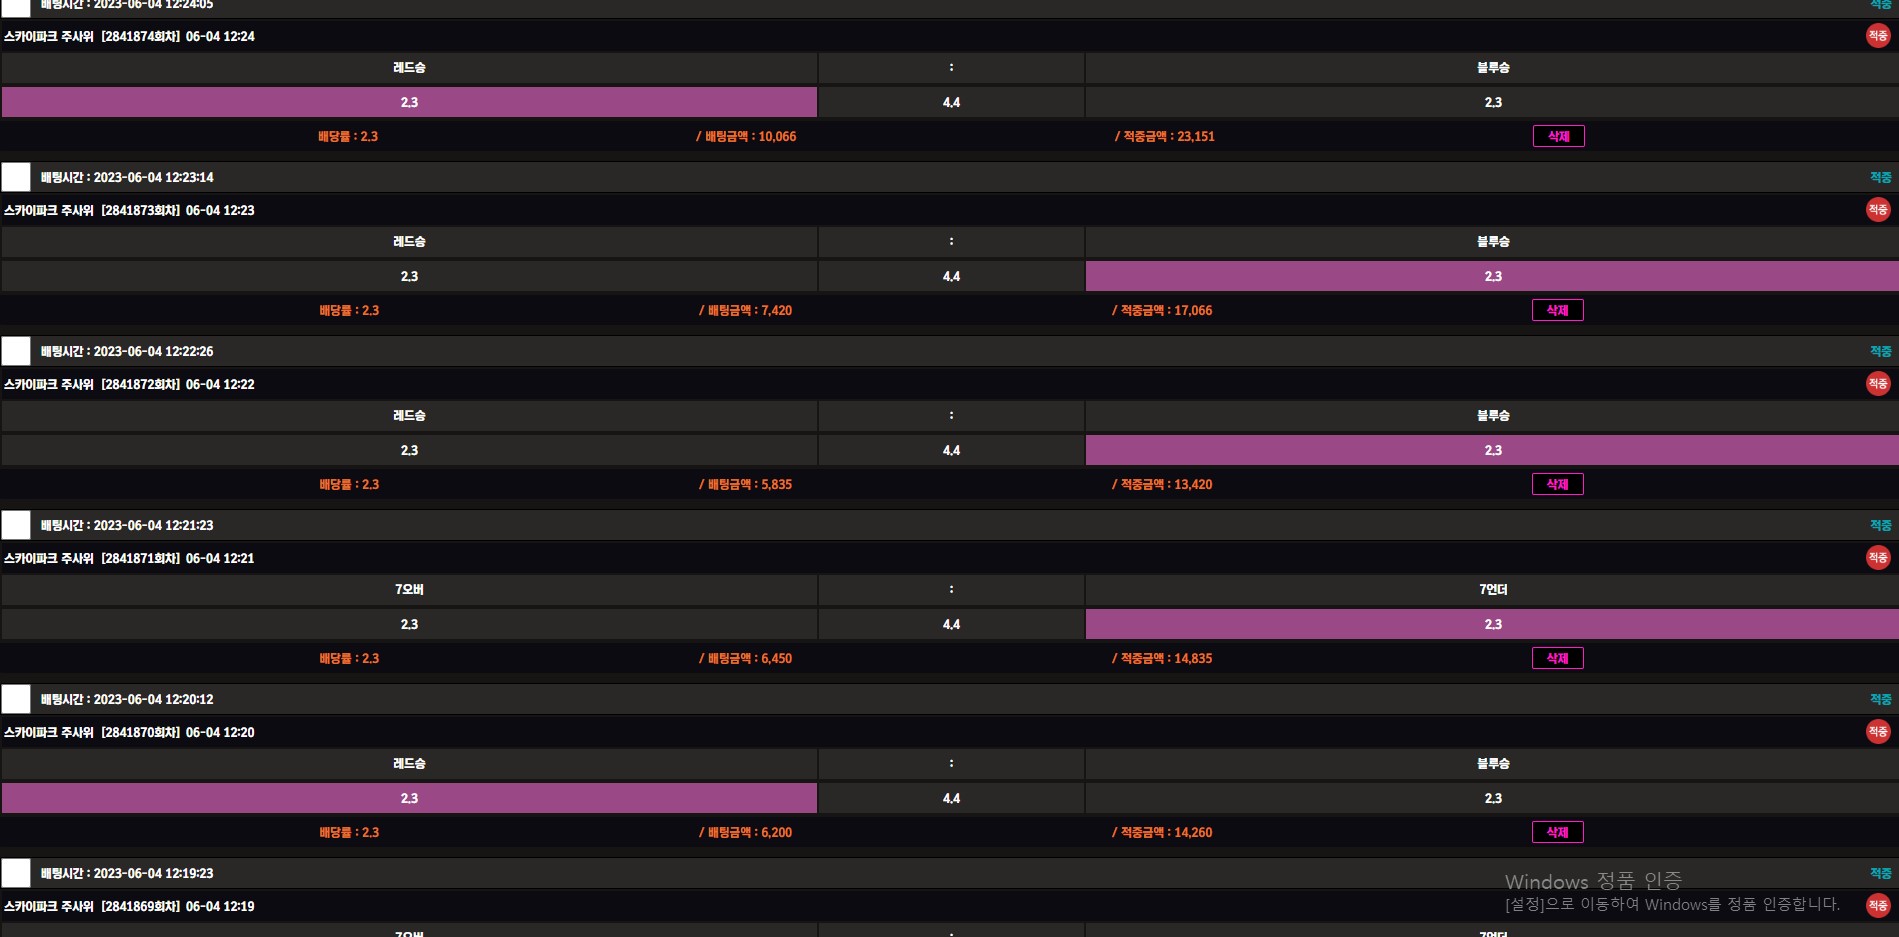
Task: Click red 적중 badge for round 2841869
Action: [1877, 906]
